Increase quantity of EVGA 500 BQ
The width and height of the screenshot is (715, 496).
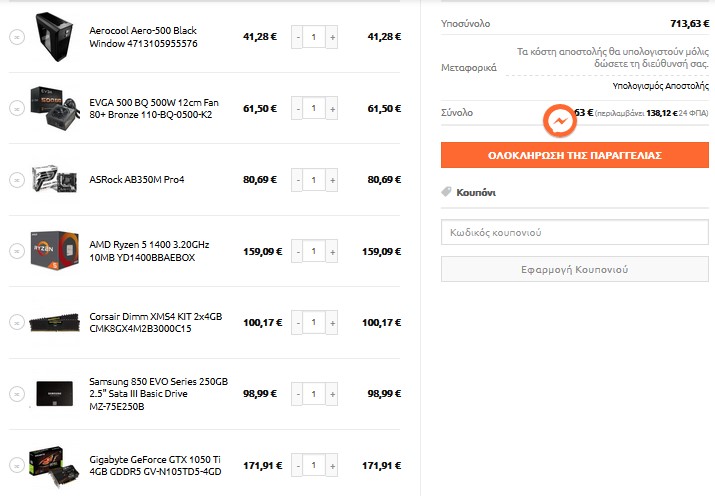click(332, 108)
